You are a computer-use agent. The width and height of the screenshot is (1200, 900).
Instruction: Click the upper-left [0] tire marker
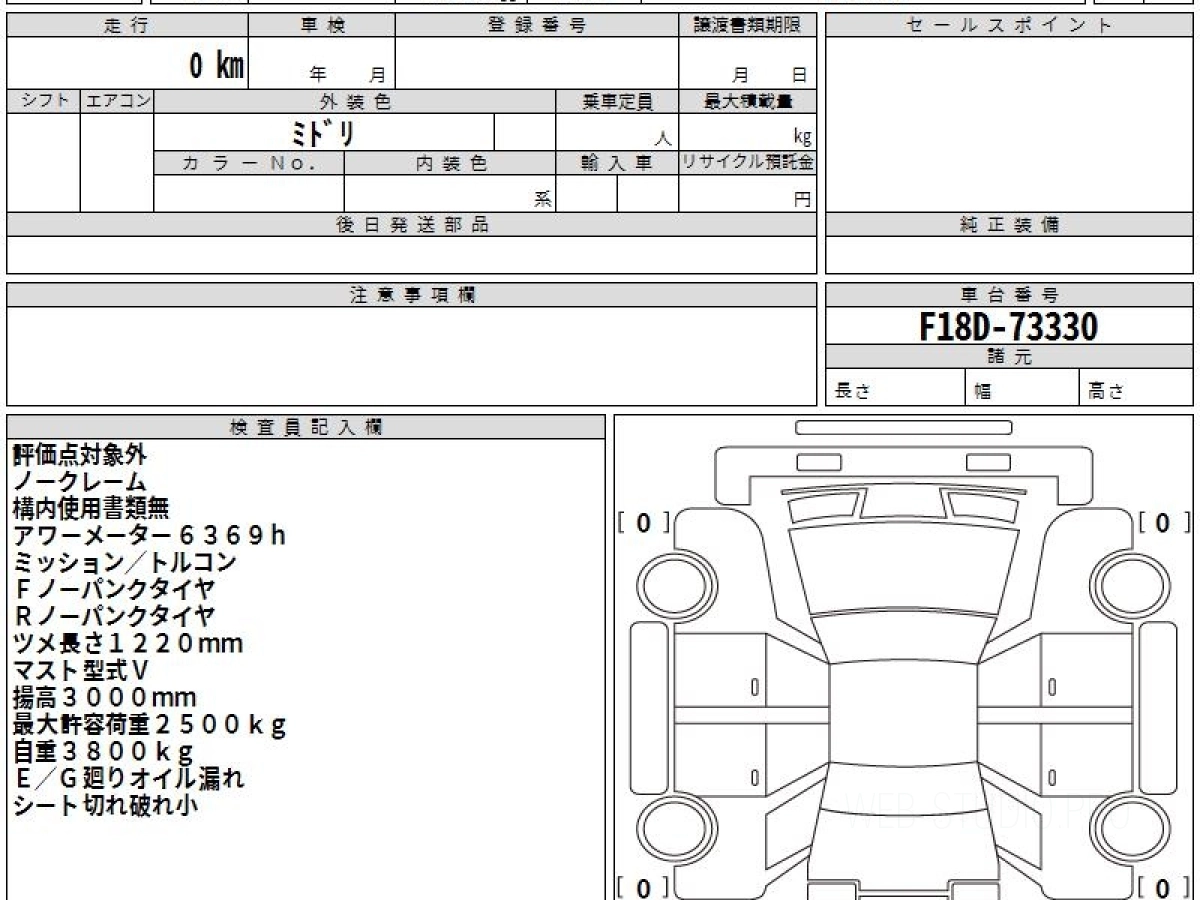pos(643,523)
